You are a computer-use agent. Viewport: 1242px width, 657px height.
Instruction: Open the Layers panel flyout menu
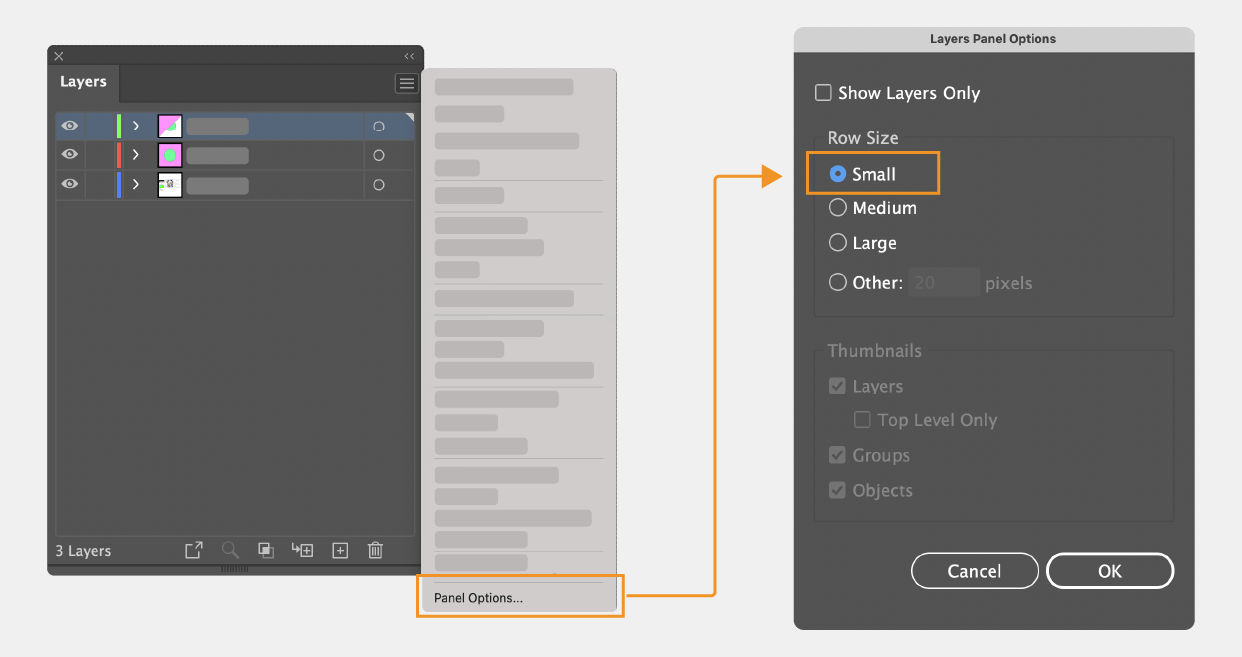pos(406,83)
